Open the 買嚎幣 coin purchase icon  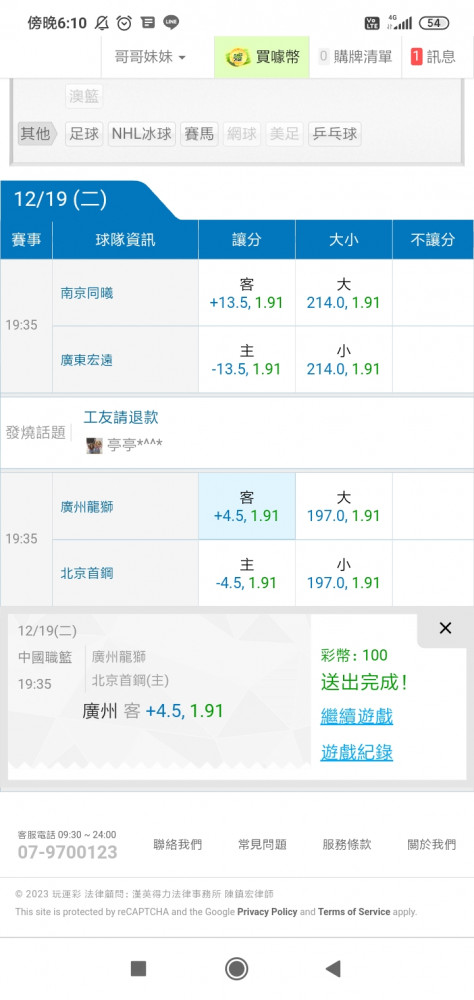[238, 57]
